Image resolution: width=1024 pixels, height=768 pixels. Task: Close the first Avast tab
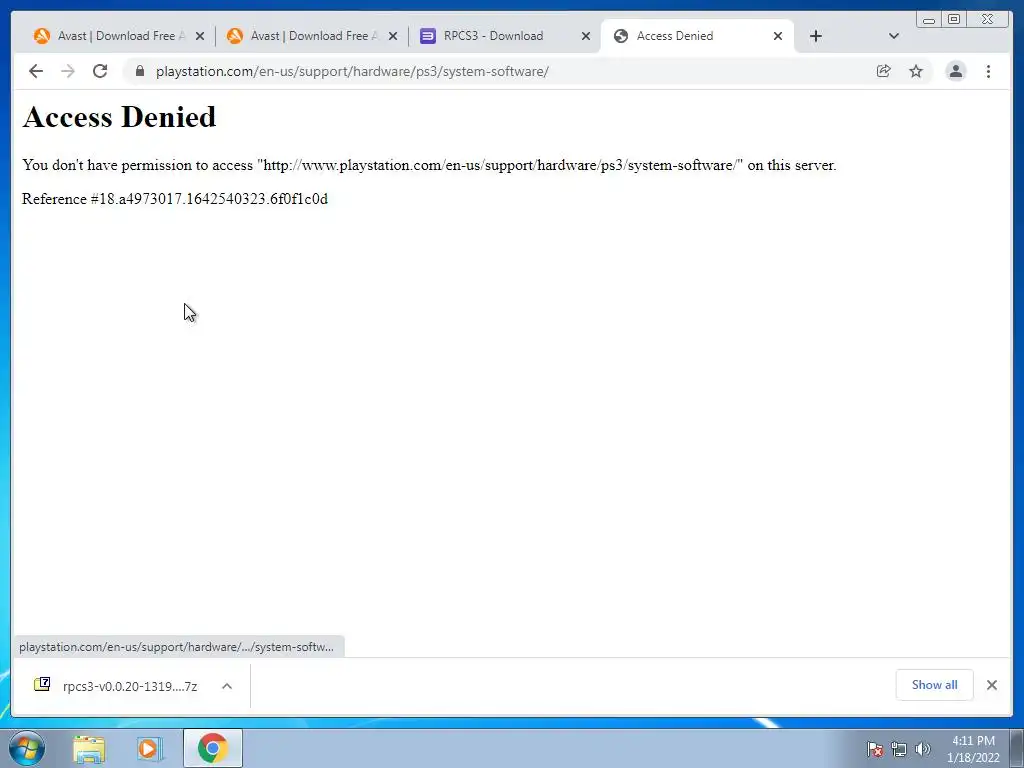(x=200, y=36)
